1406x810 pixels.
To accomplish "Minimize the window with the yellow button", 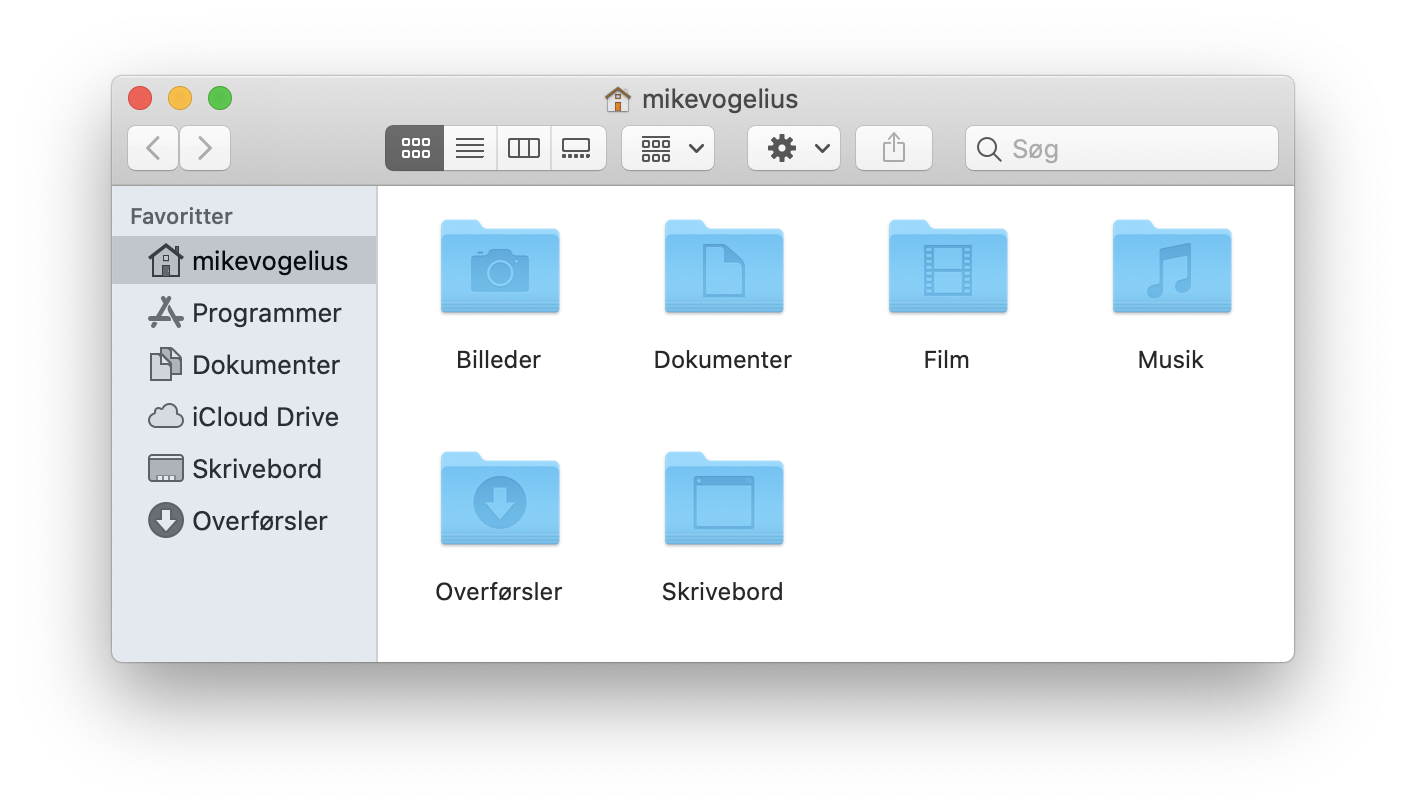I will (180, 98).
